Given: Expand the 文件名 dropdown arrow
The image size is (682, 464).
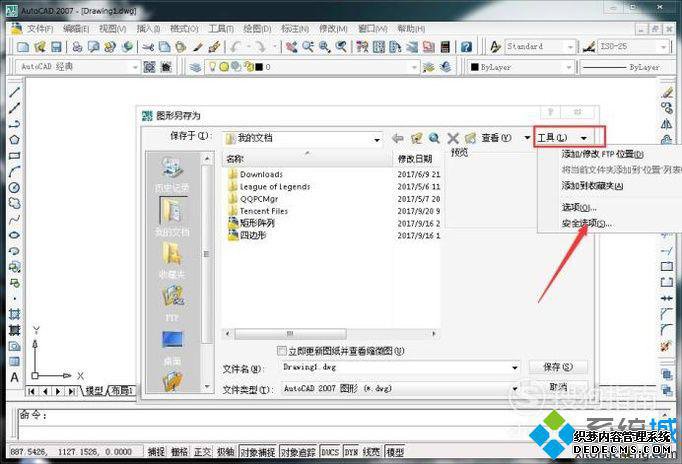Looking at the screenshot, I should coord(515,368).
